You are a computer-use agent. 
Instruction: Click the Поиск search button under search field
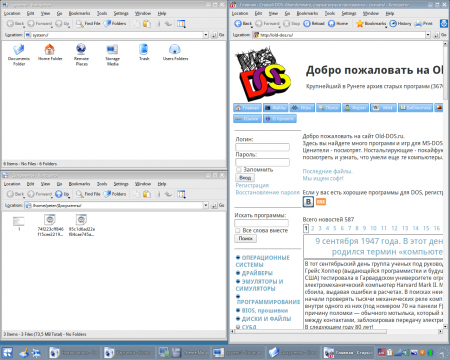246,238
